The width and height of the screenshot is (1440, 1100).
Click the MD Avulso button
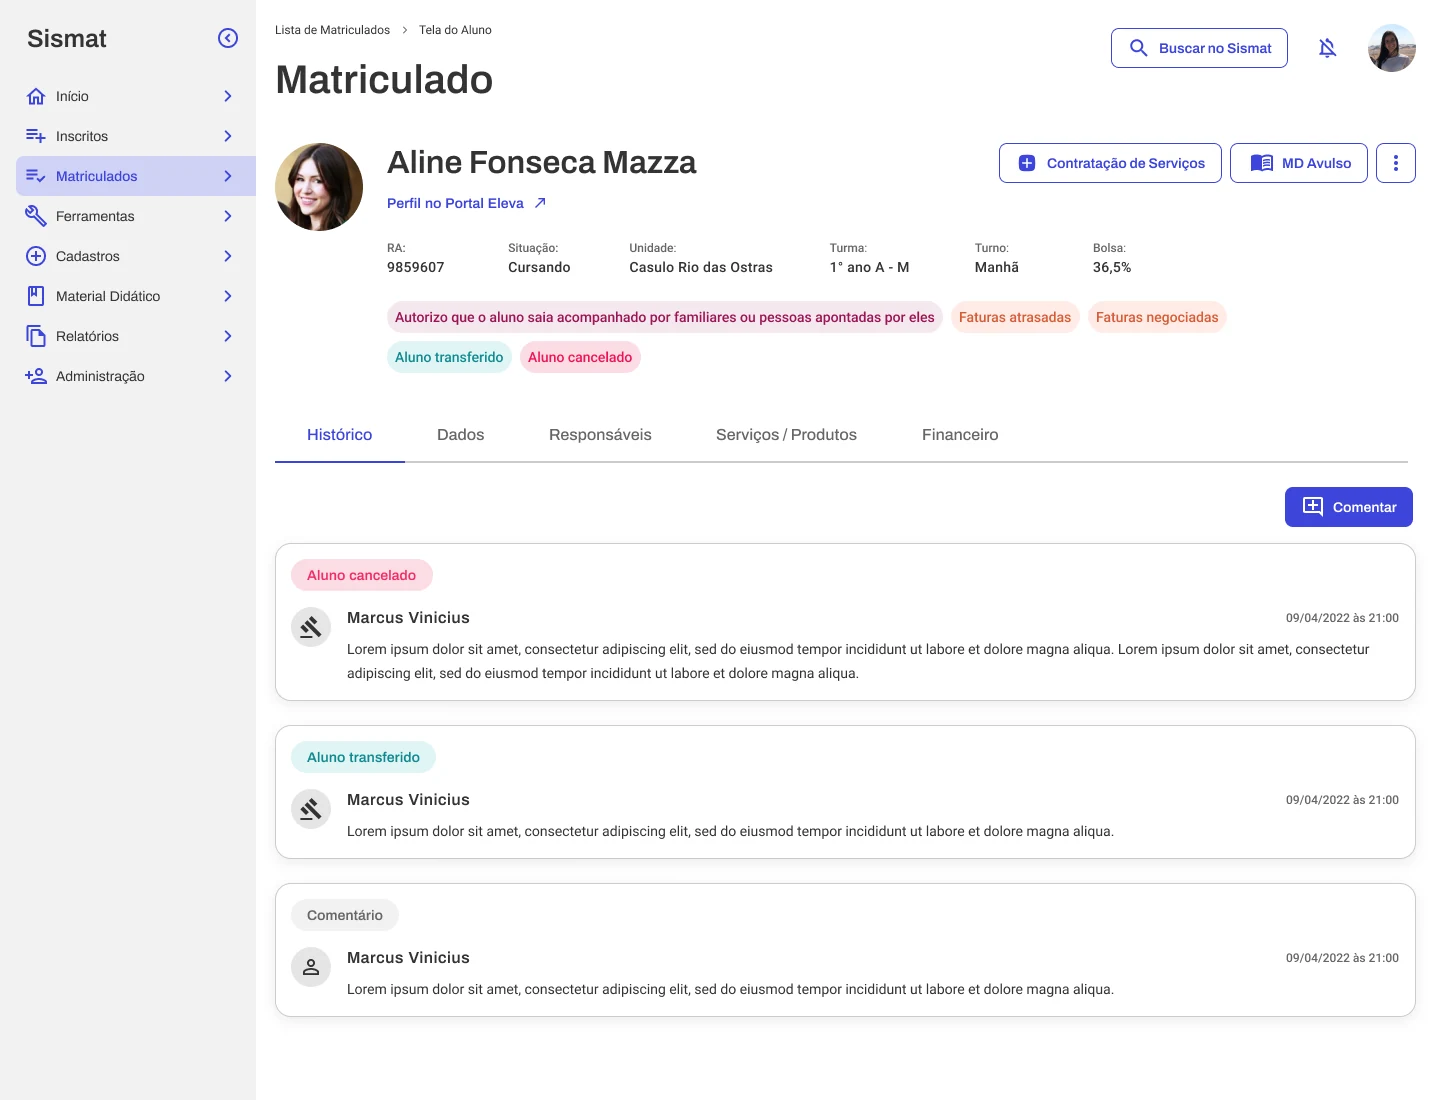tap(1299, 163)
